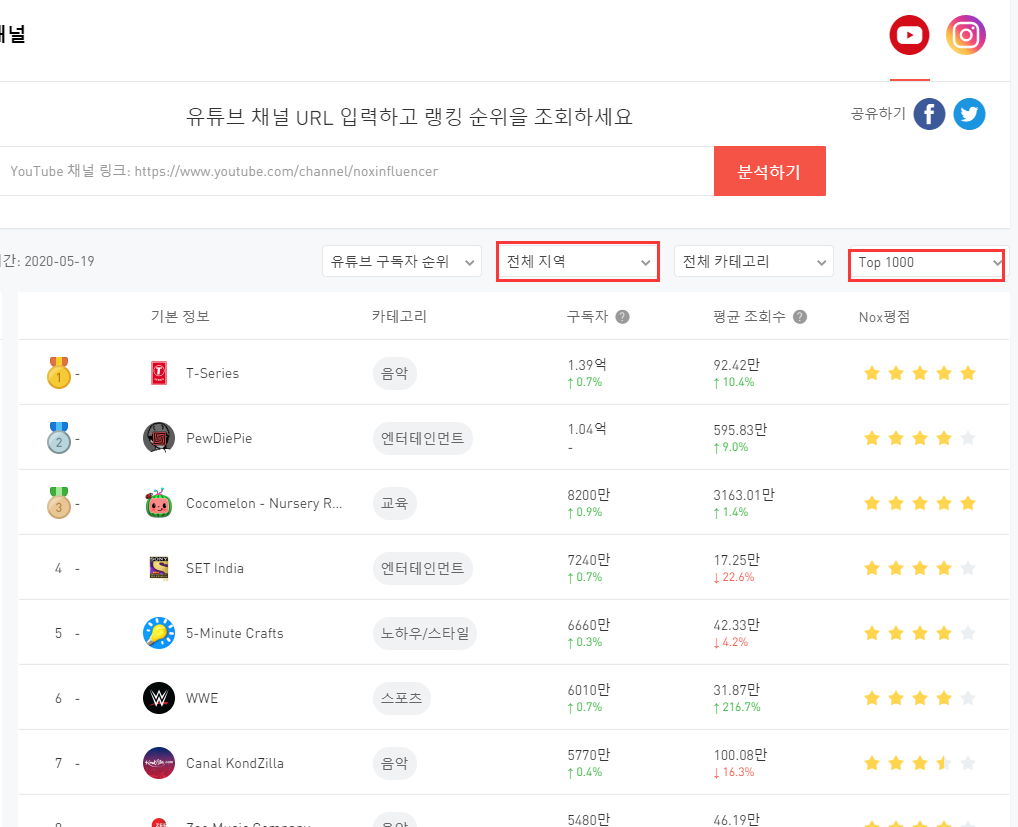This screenshot has height=827, width=1018.
Task: Click the 216.7% increase in WWE row
Action: click(x=737, y=707)
